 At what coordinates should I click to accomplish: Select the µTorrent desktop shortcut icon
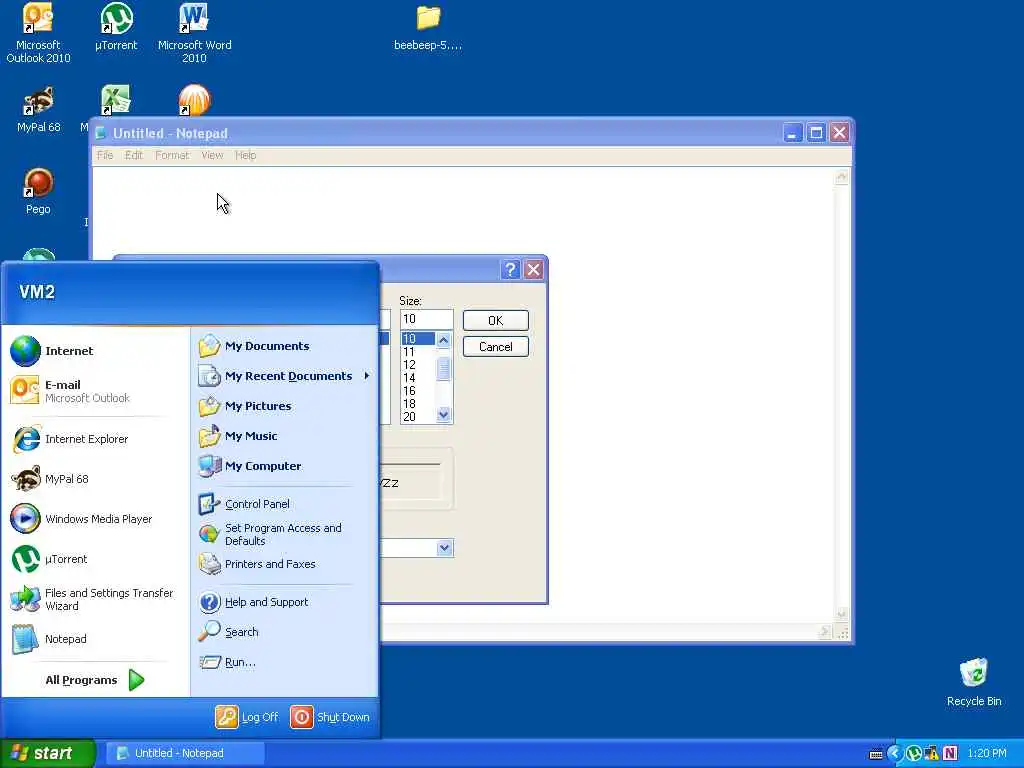[116, 27]
